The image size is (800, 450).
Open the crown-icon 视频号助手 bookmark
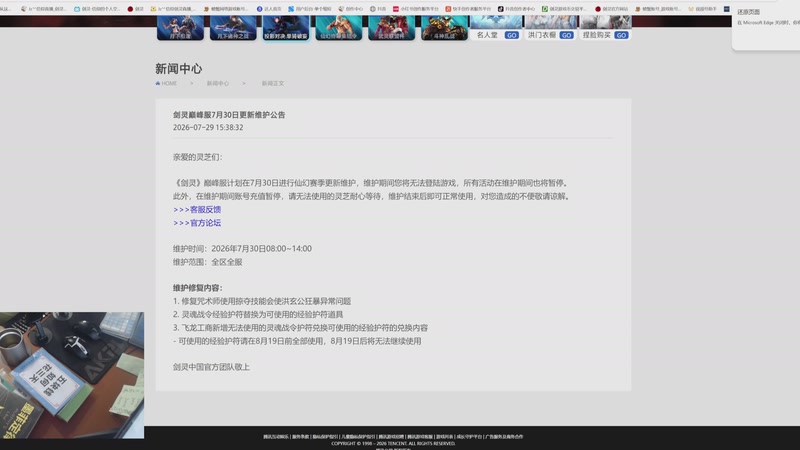click(x=703, y=9)
